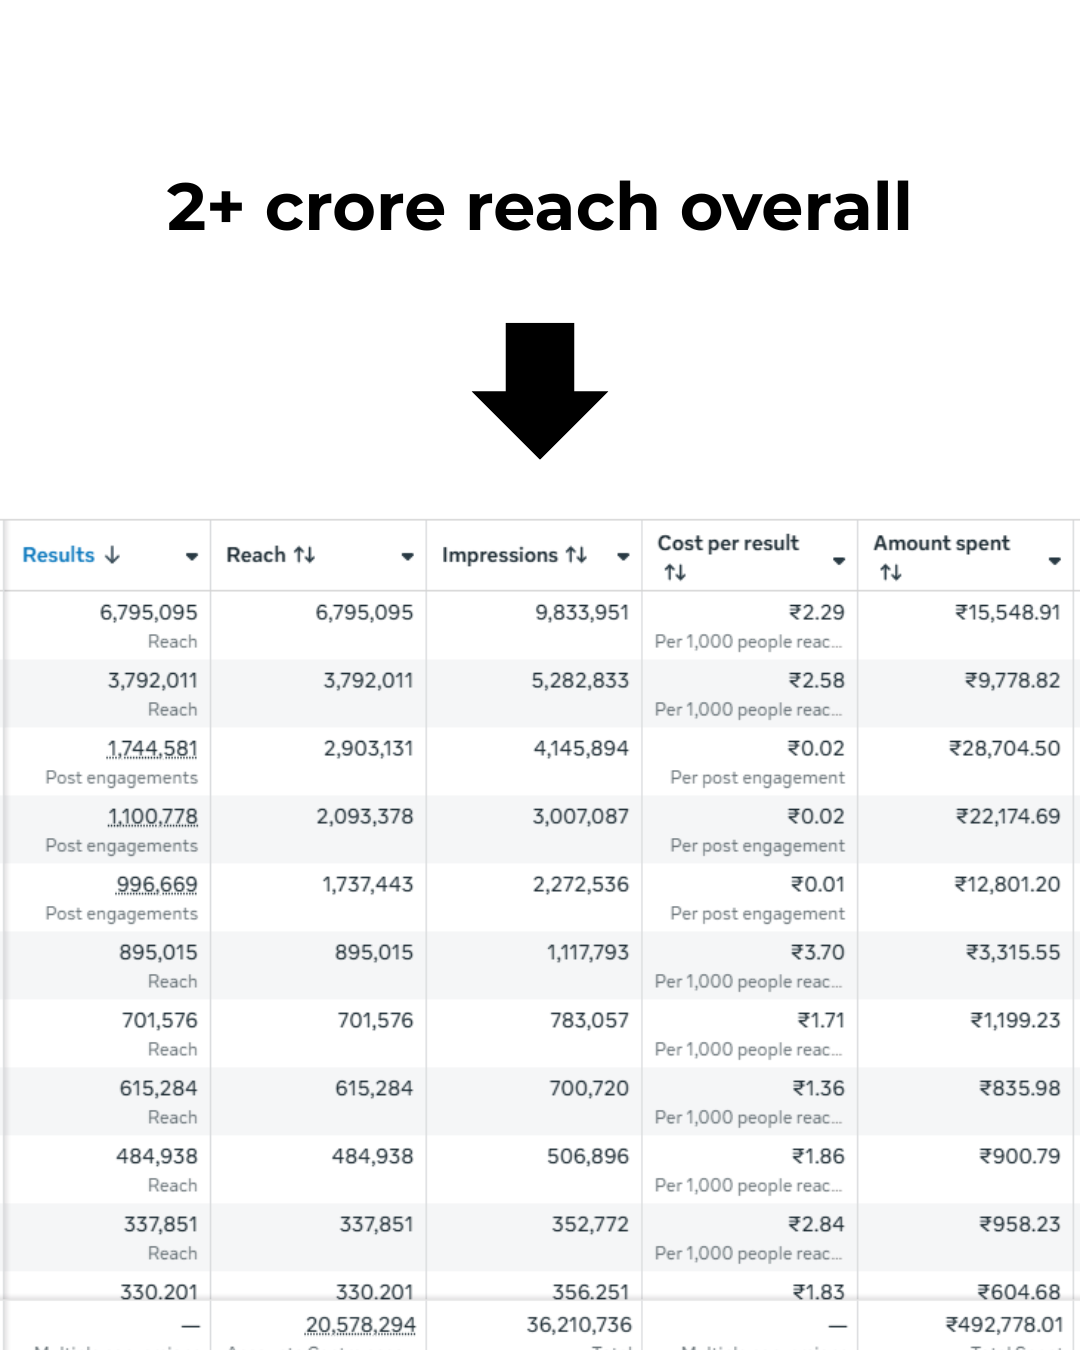This screenshot has height=1350, width=1080.
Task: Select the Amount spent header label
Action: pyautogui.click(x=941, y=543)
